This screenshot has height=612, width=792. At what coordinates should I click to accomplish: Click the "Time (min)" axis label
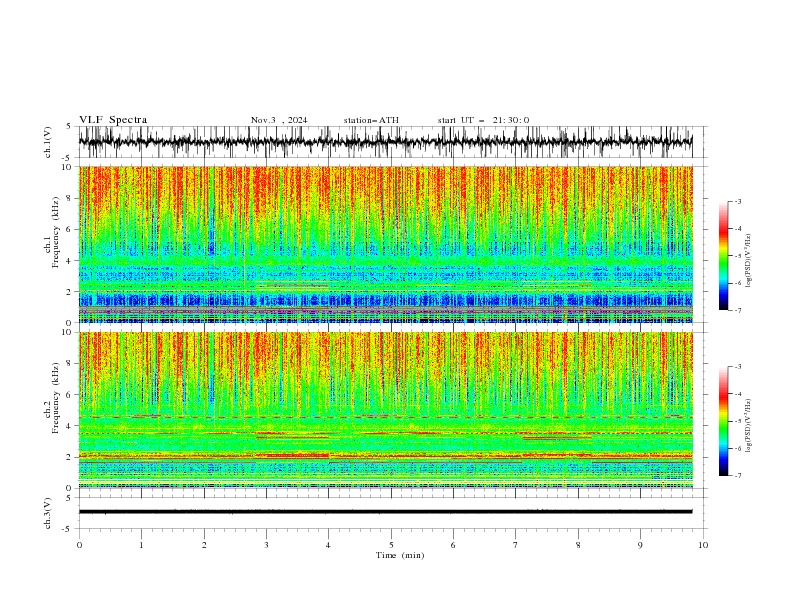click(x=400, y=555)
